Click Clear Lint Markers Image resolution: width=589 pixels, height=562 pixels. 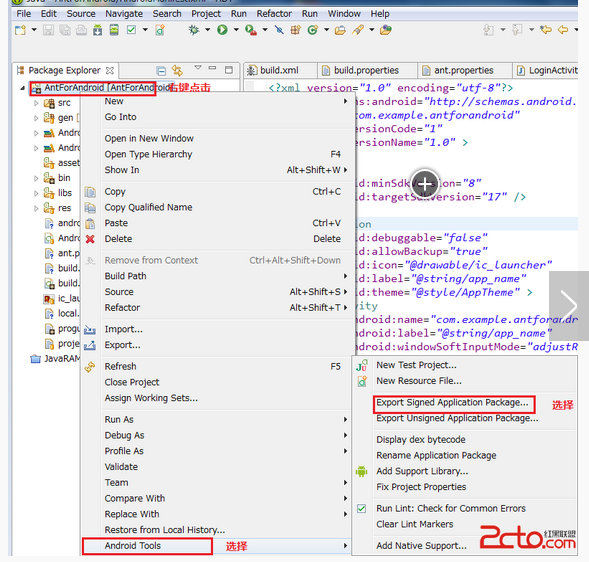coord(415,524)
